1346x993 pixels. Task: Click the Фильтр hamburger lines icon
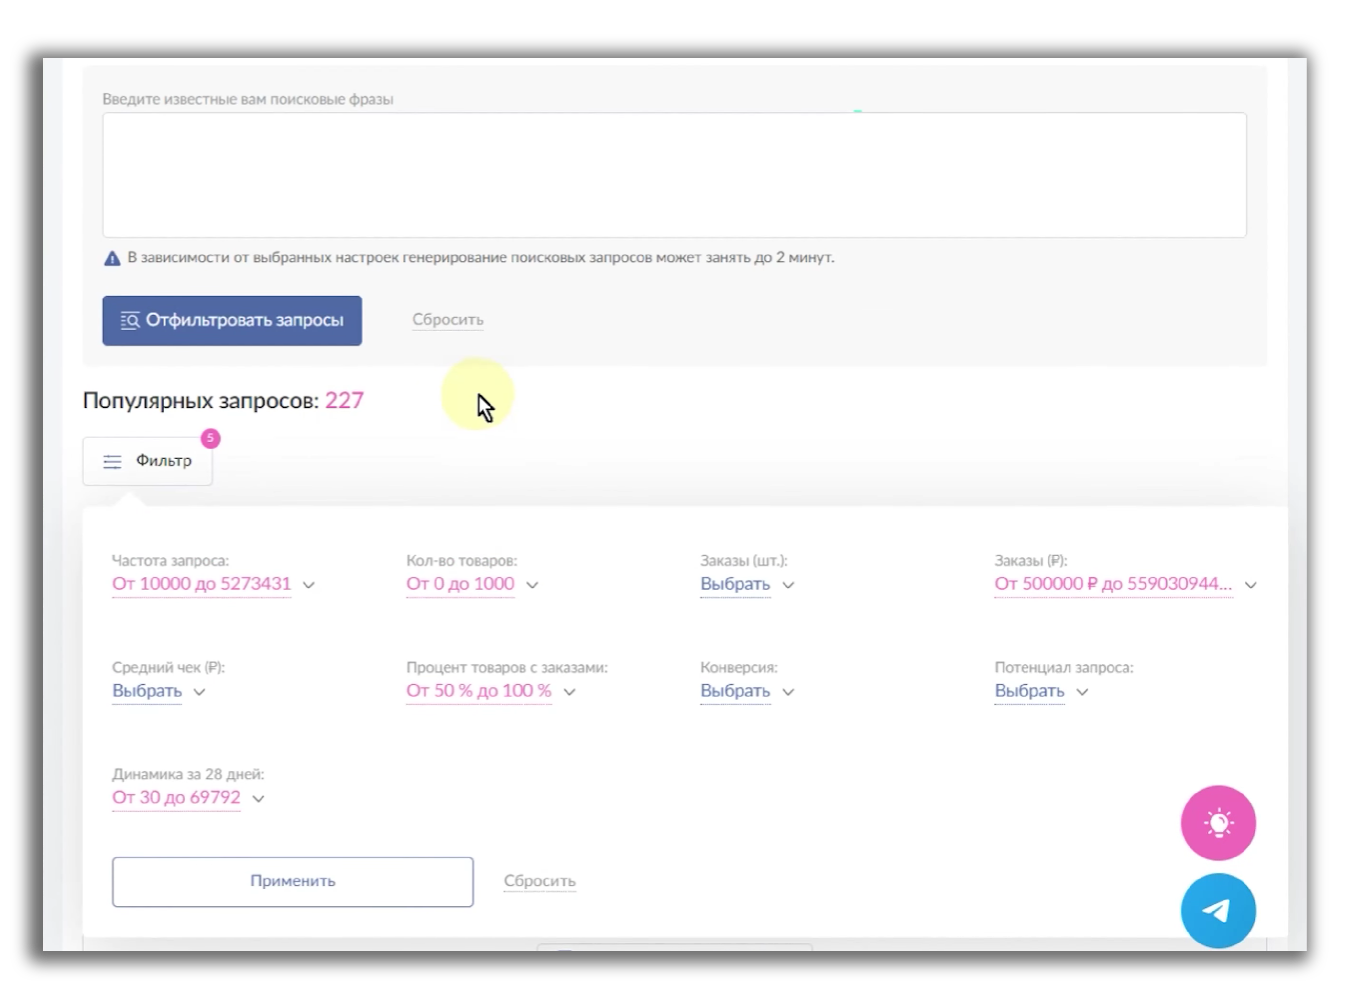point(112,462)
